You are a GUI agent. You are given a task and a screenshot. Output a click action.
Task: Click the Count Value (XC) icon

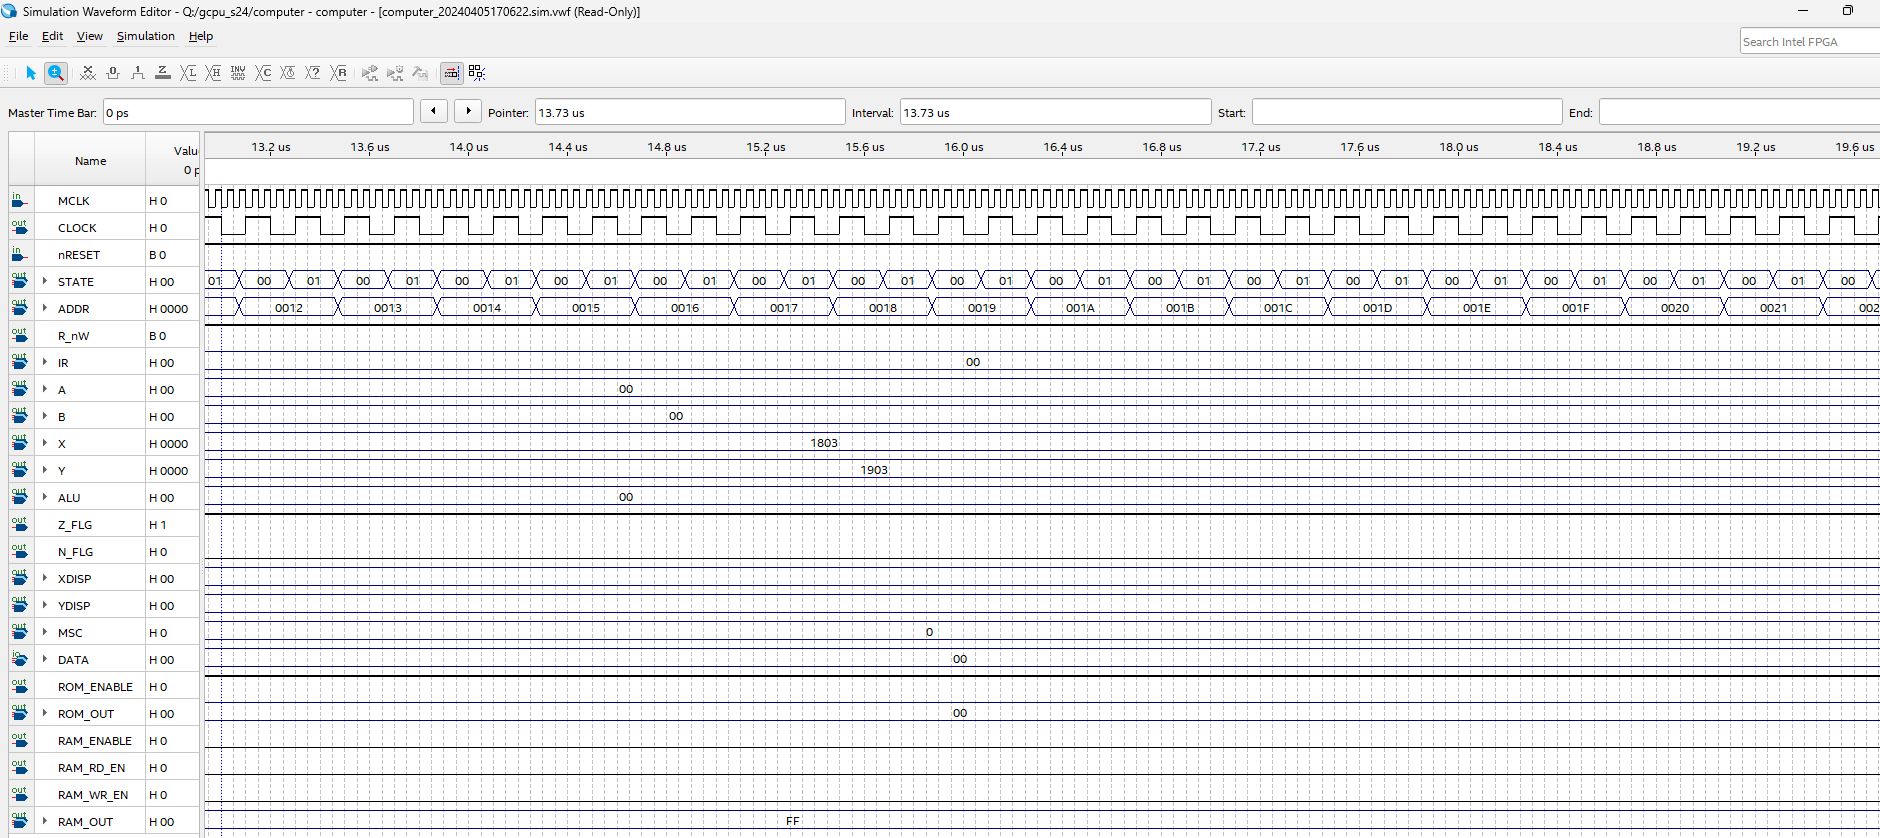point(263,73)
